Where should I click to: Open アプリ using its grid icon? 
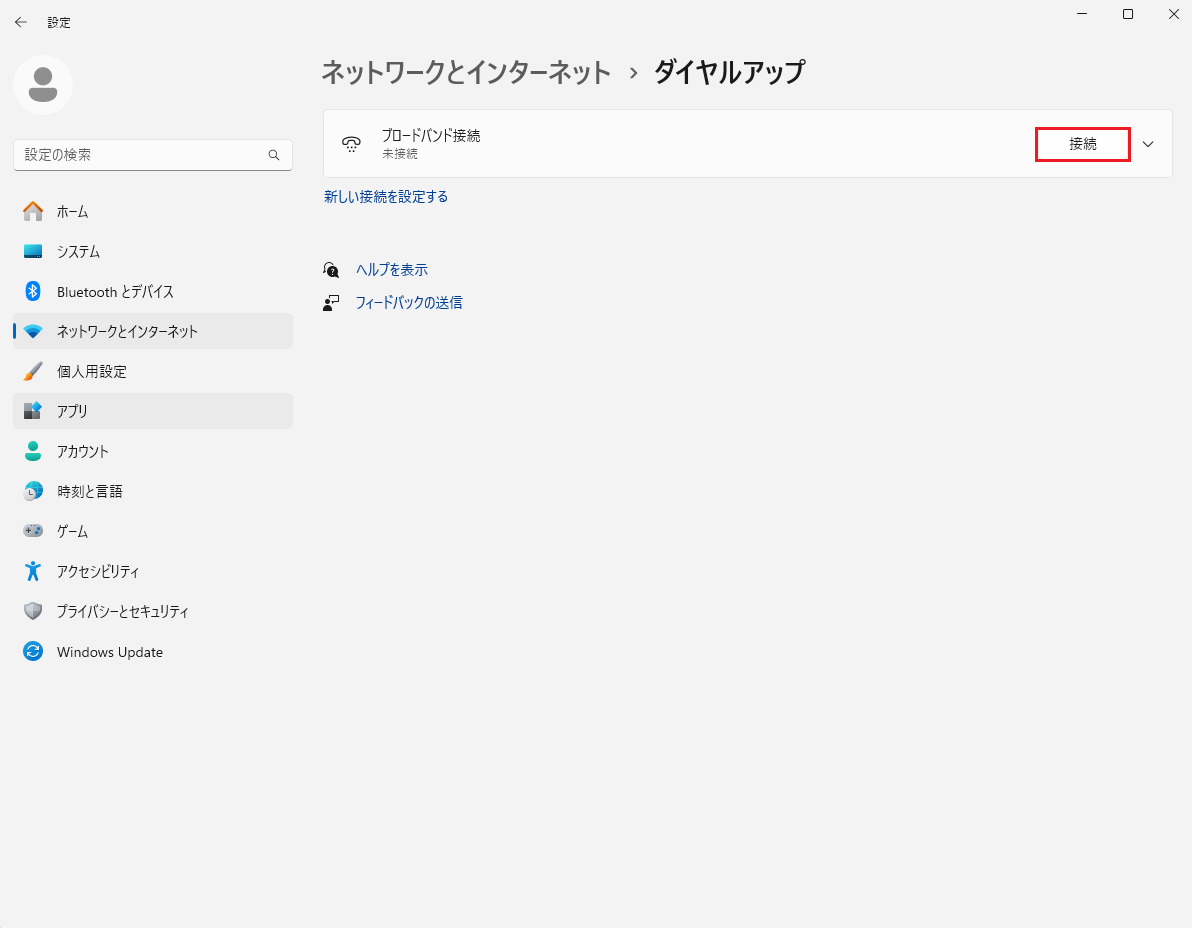point(33,411)
